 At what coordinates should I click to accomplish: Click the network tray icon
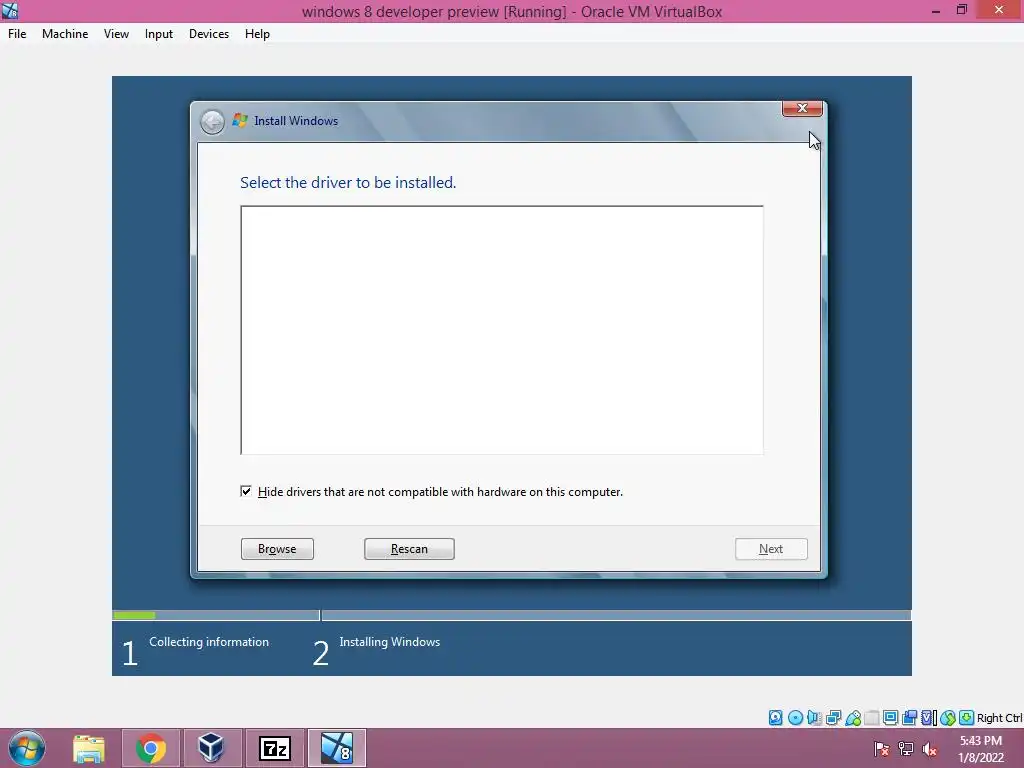[x=906, y=749]
